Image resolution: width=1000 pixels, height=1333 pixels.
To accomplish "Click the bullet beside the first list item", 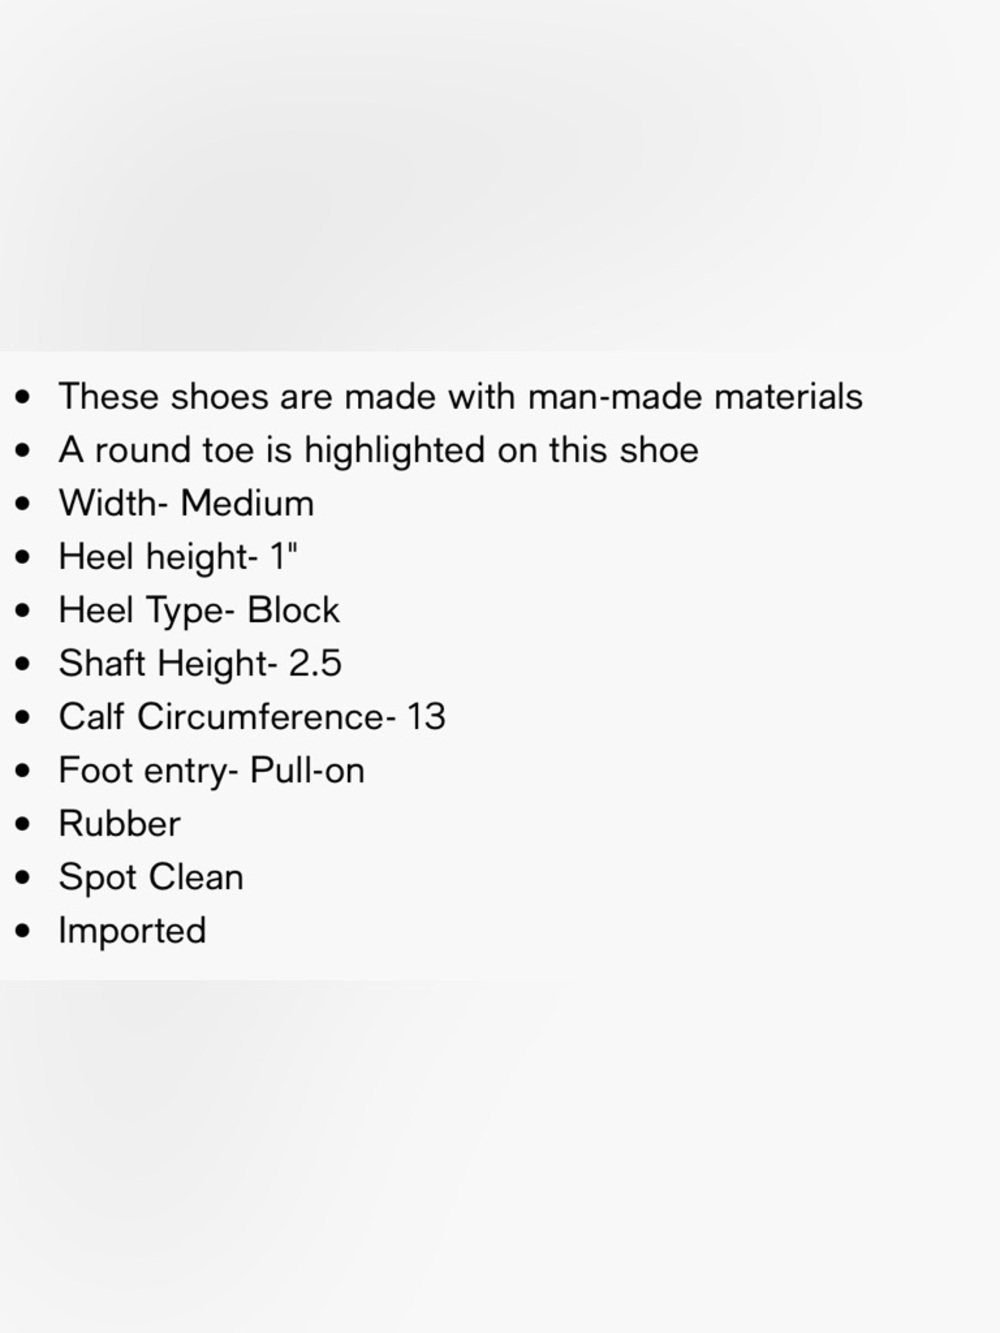I will pos(24,398).
